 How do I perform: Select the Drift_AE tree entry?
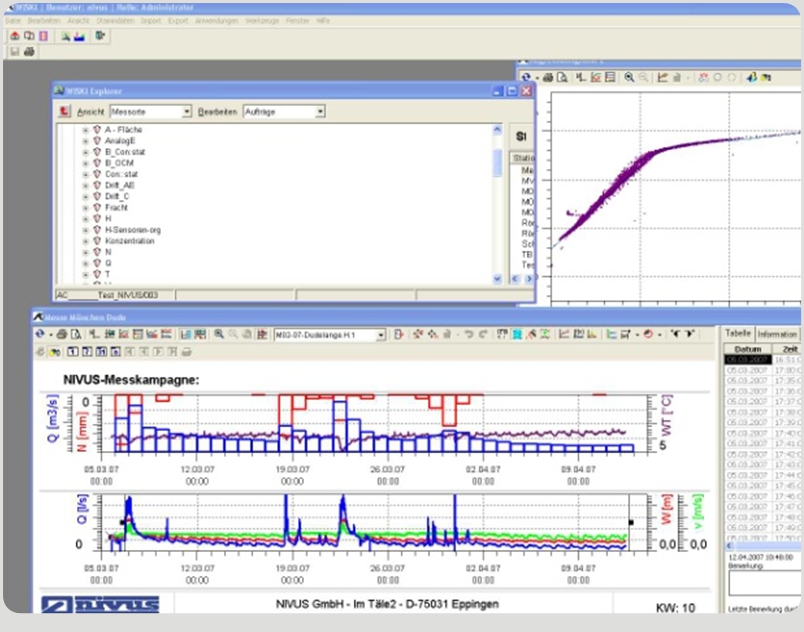[119, 185]
